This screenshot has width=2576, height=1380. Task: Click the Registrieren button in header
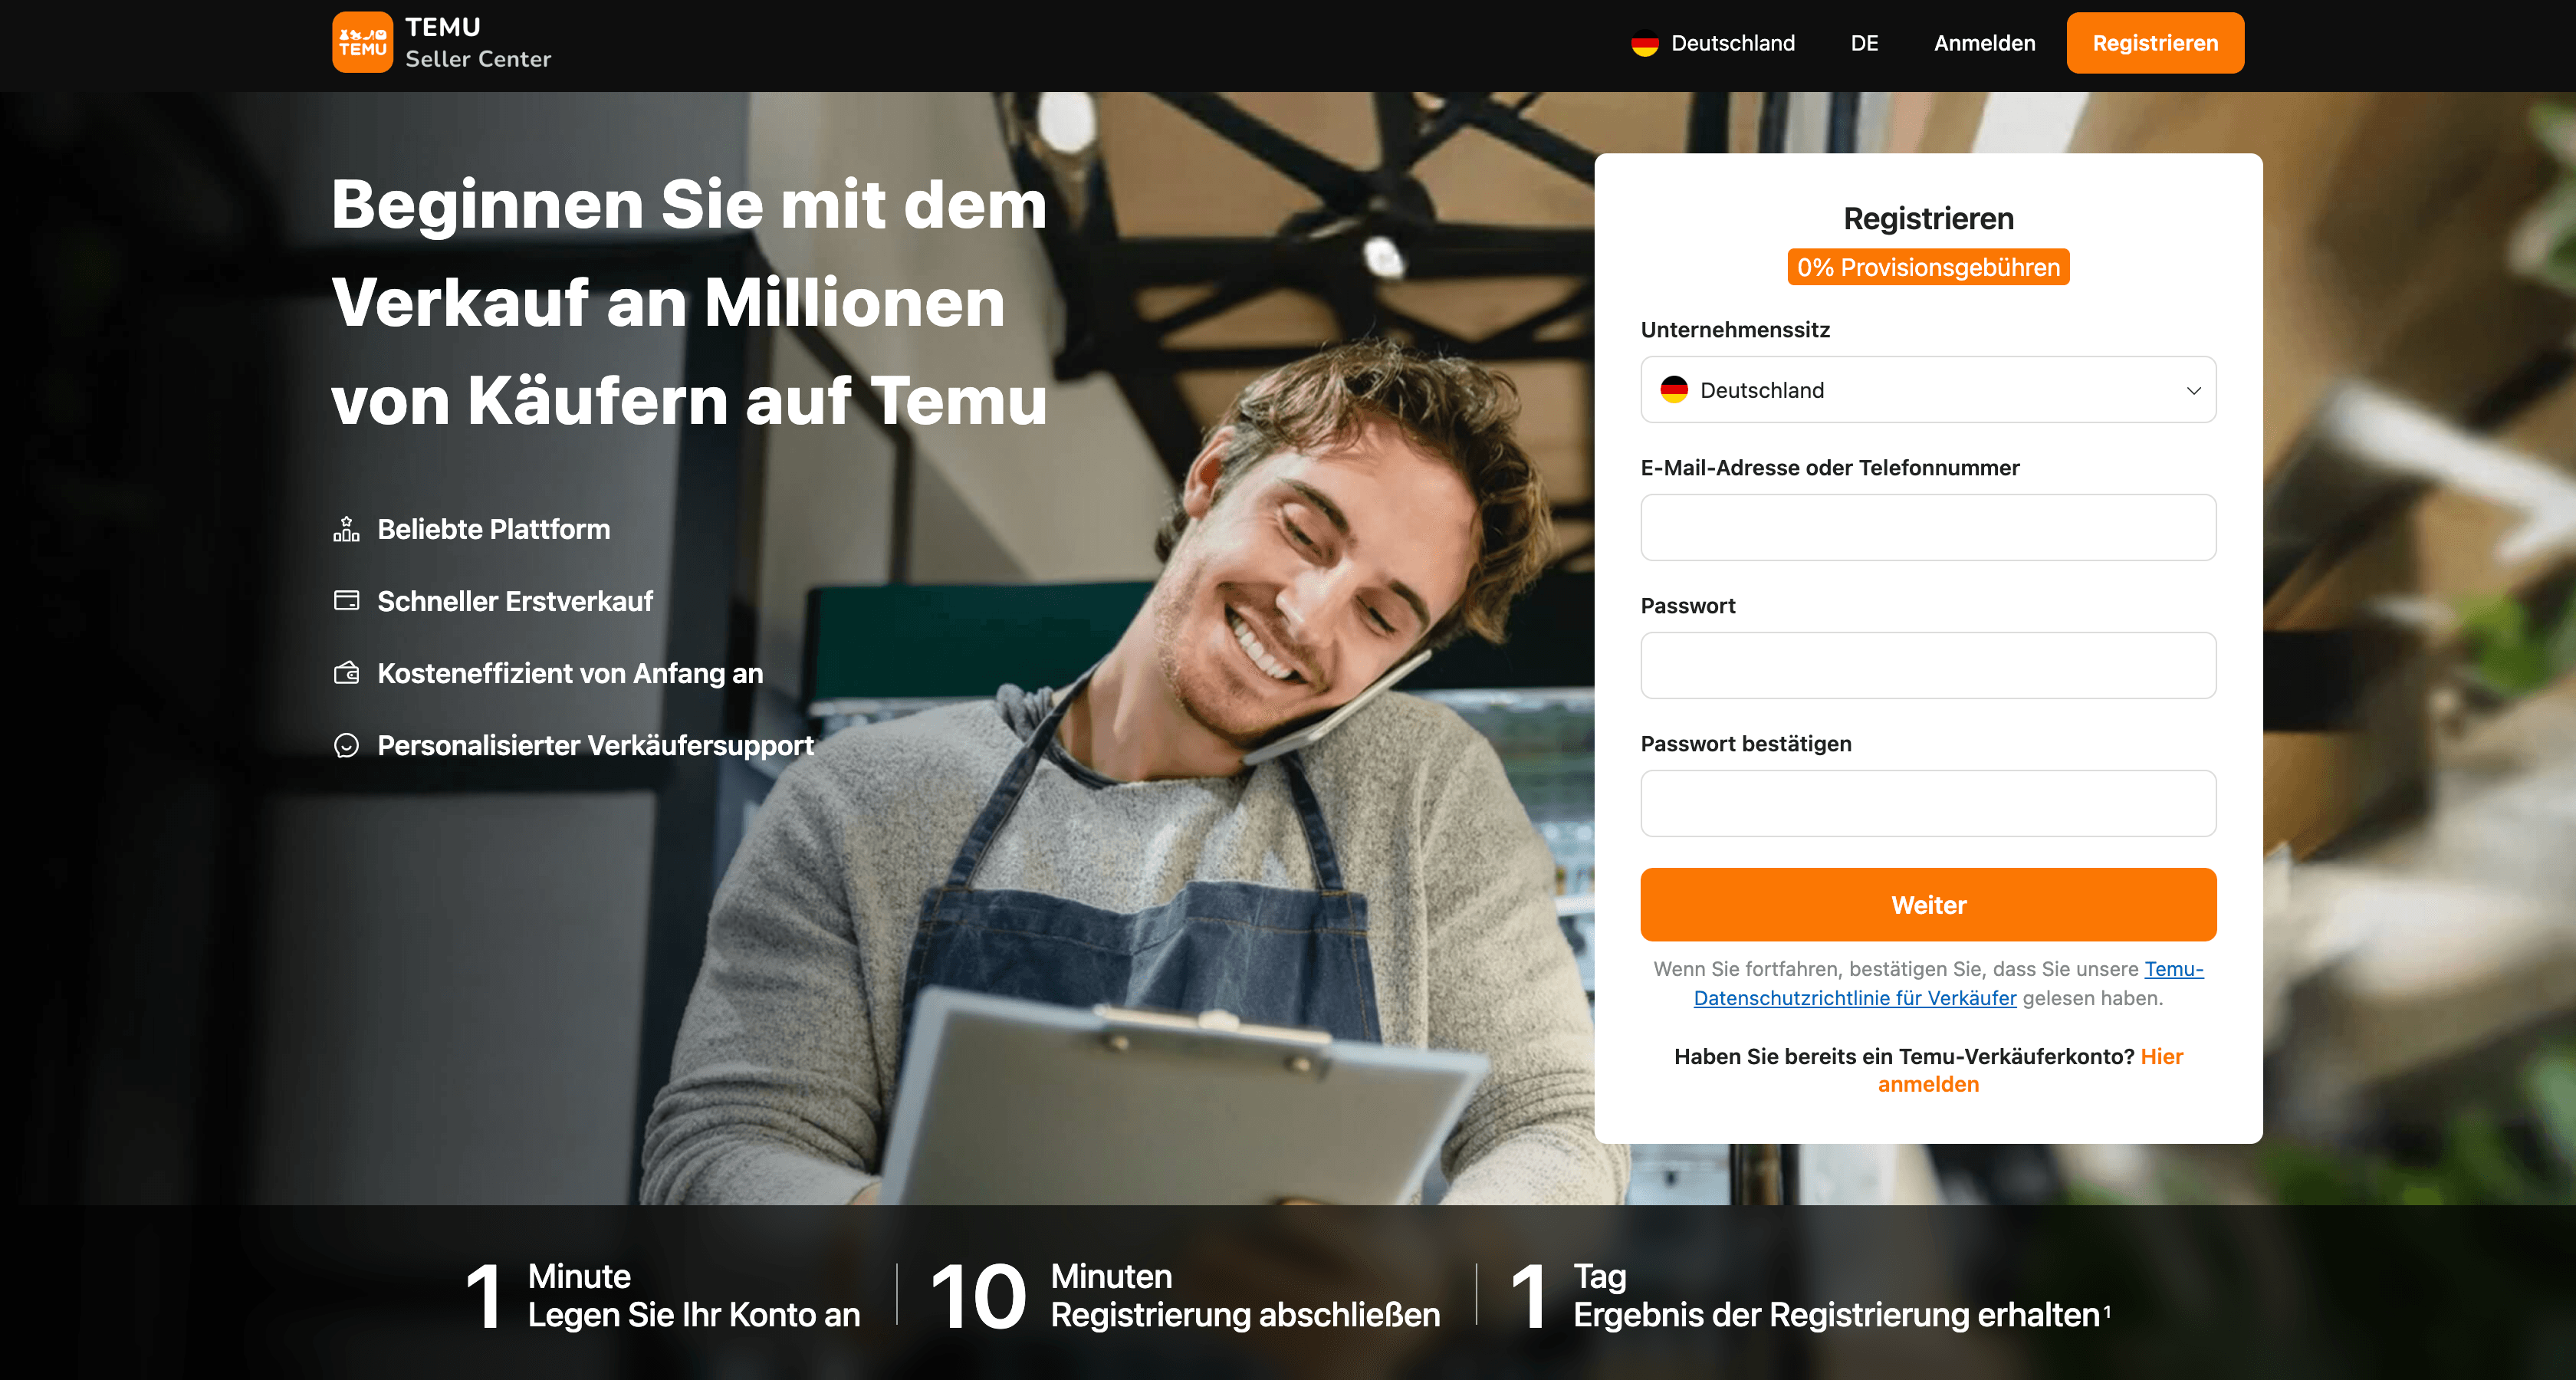click(x=2155, y=43)
